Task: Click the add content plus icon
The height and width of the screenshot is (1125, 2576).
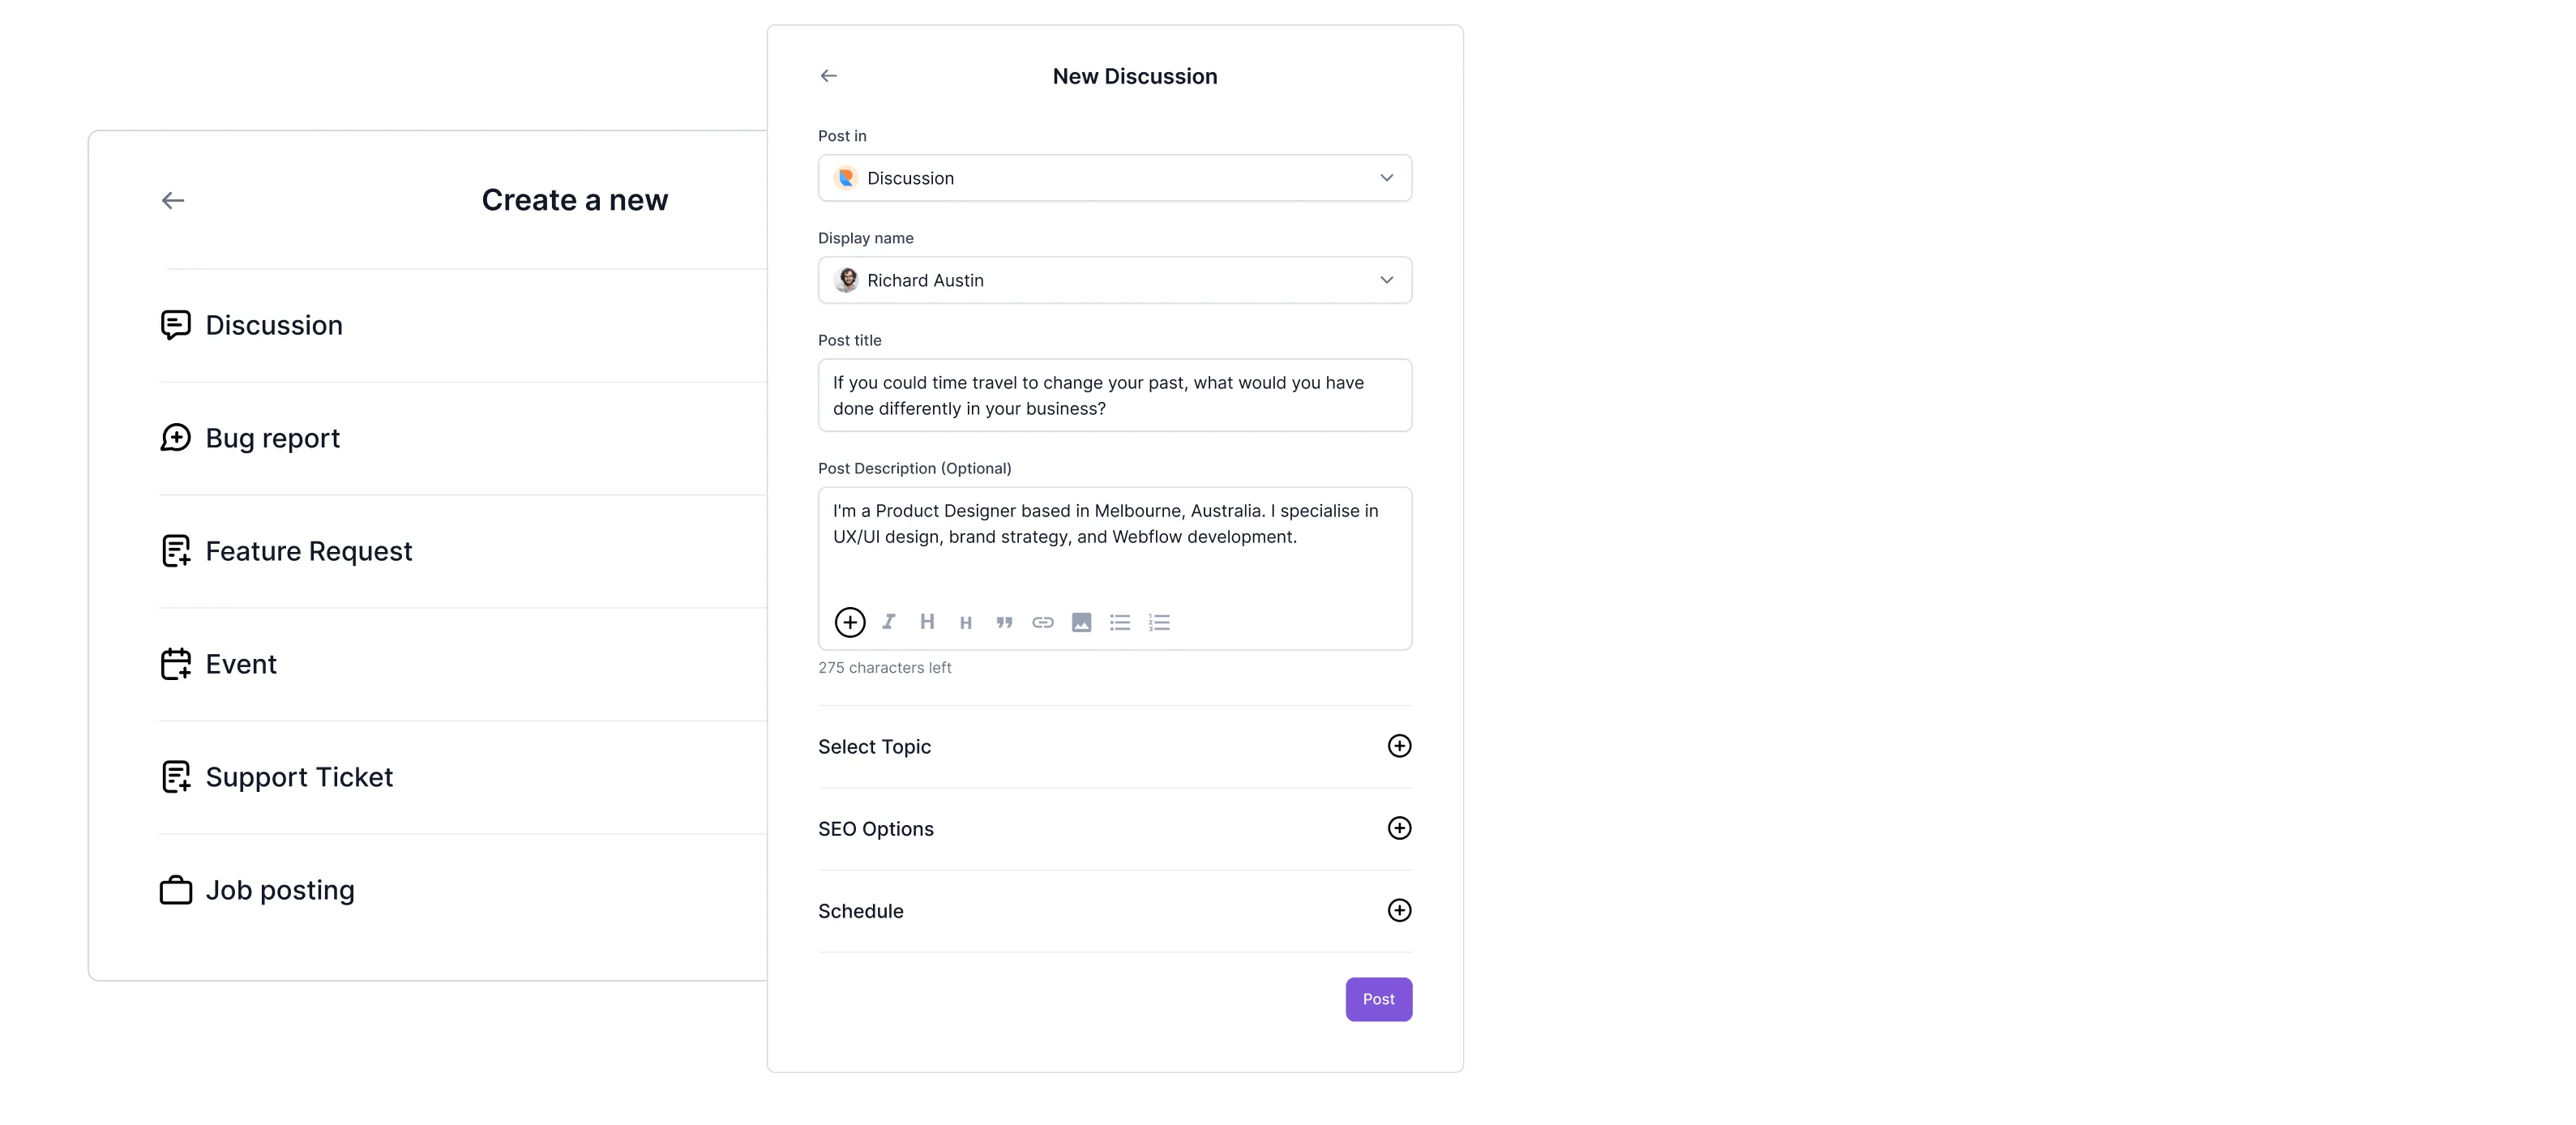Action: click(x=851, y=621)
